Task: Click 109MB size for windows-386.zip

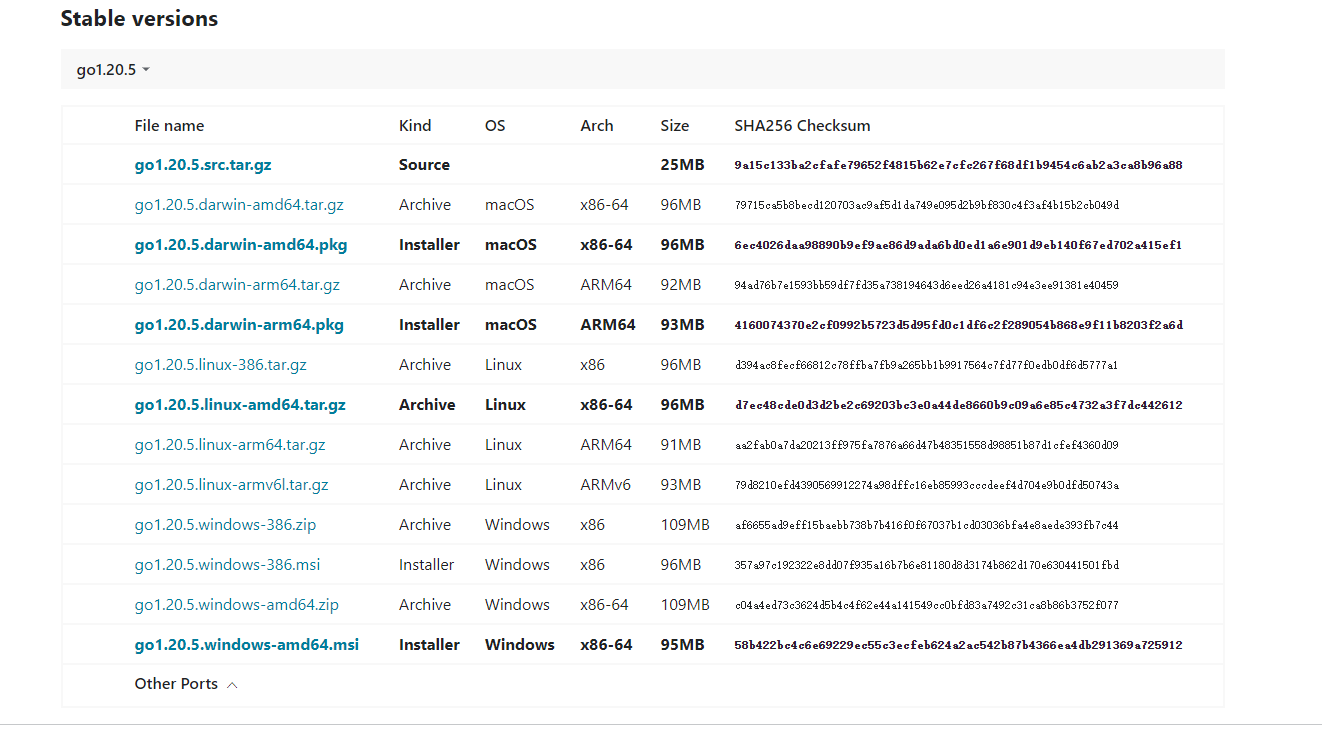Action: pos(685,525)
